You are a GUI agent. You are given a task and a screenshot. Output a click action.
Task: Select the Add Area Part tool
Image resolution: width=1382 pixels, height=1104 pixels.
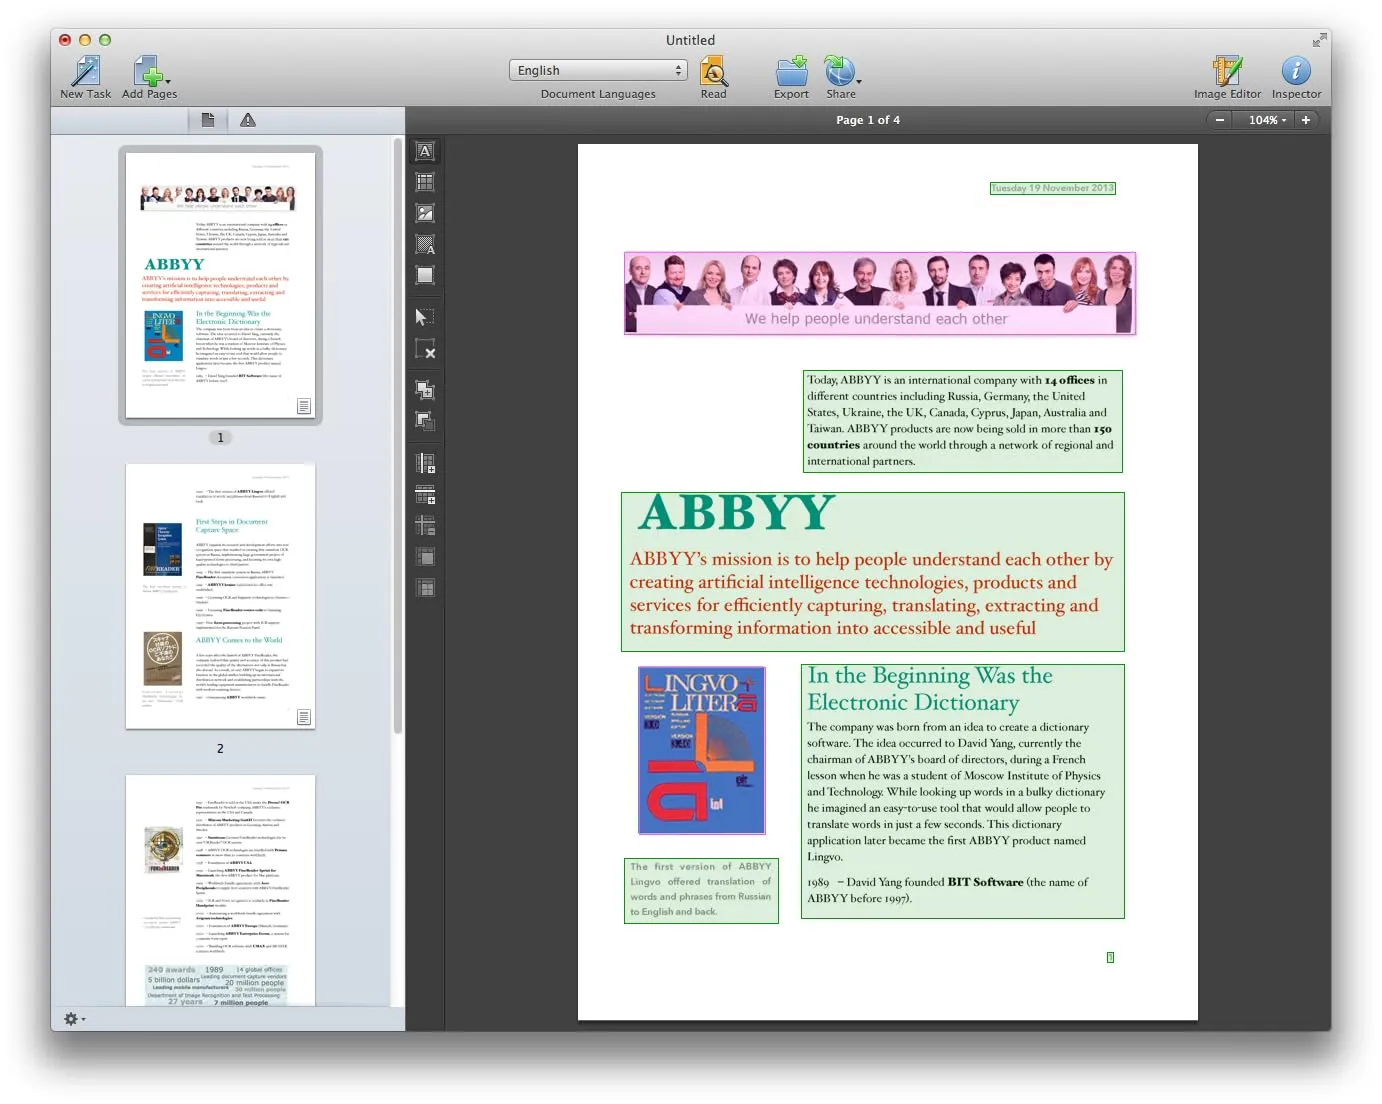[425, 390]
